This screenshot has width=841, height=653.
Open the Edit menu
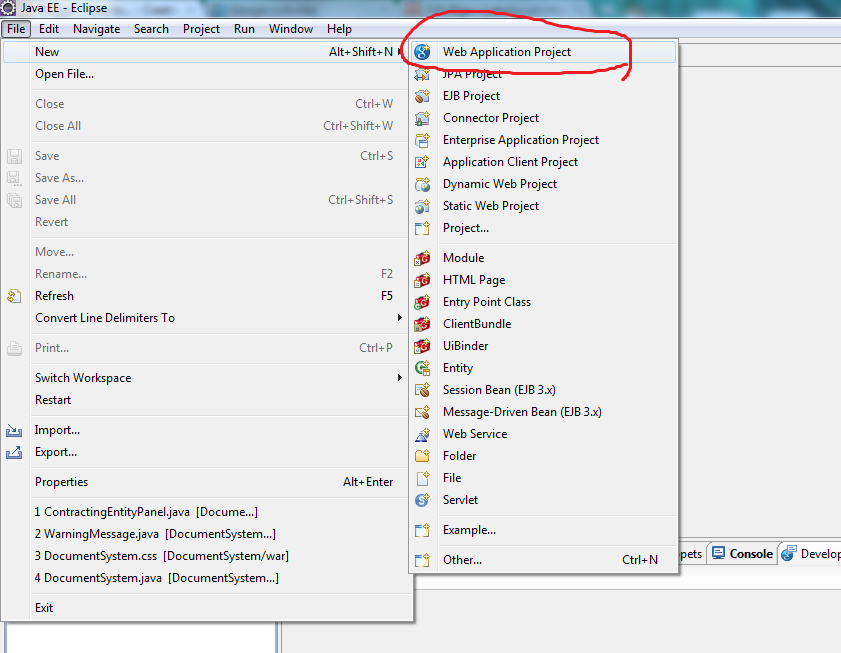click(x=49, y=29)
